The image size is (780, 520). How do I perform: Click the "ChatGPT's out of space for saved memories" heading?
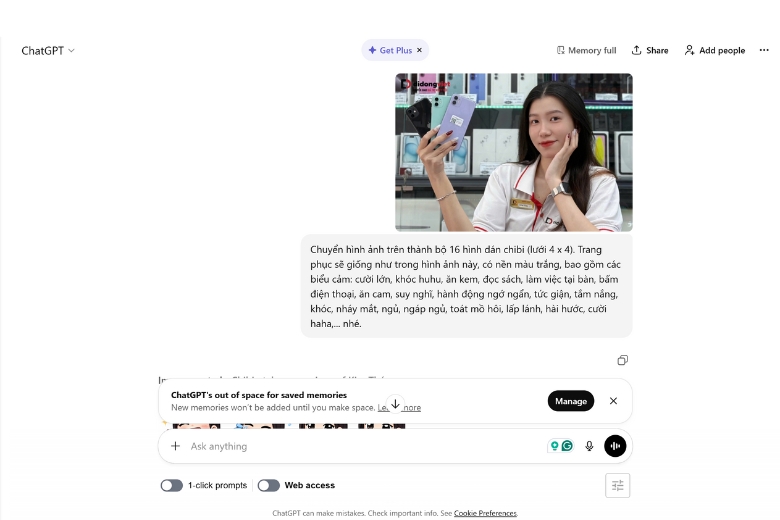(259, 395)
